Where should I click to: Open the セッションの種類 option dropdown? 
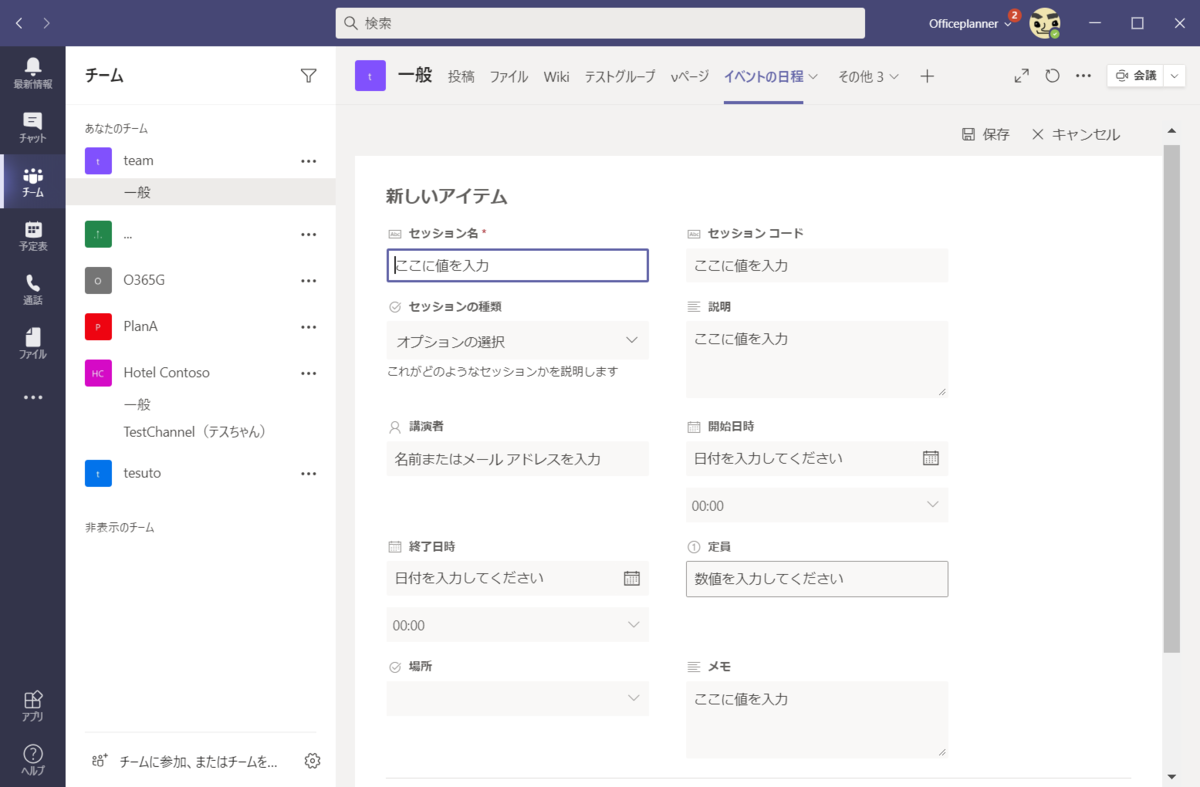(x=517, y=341)
